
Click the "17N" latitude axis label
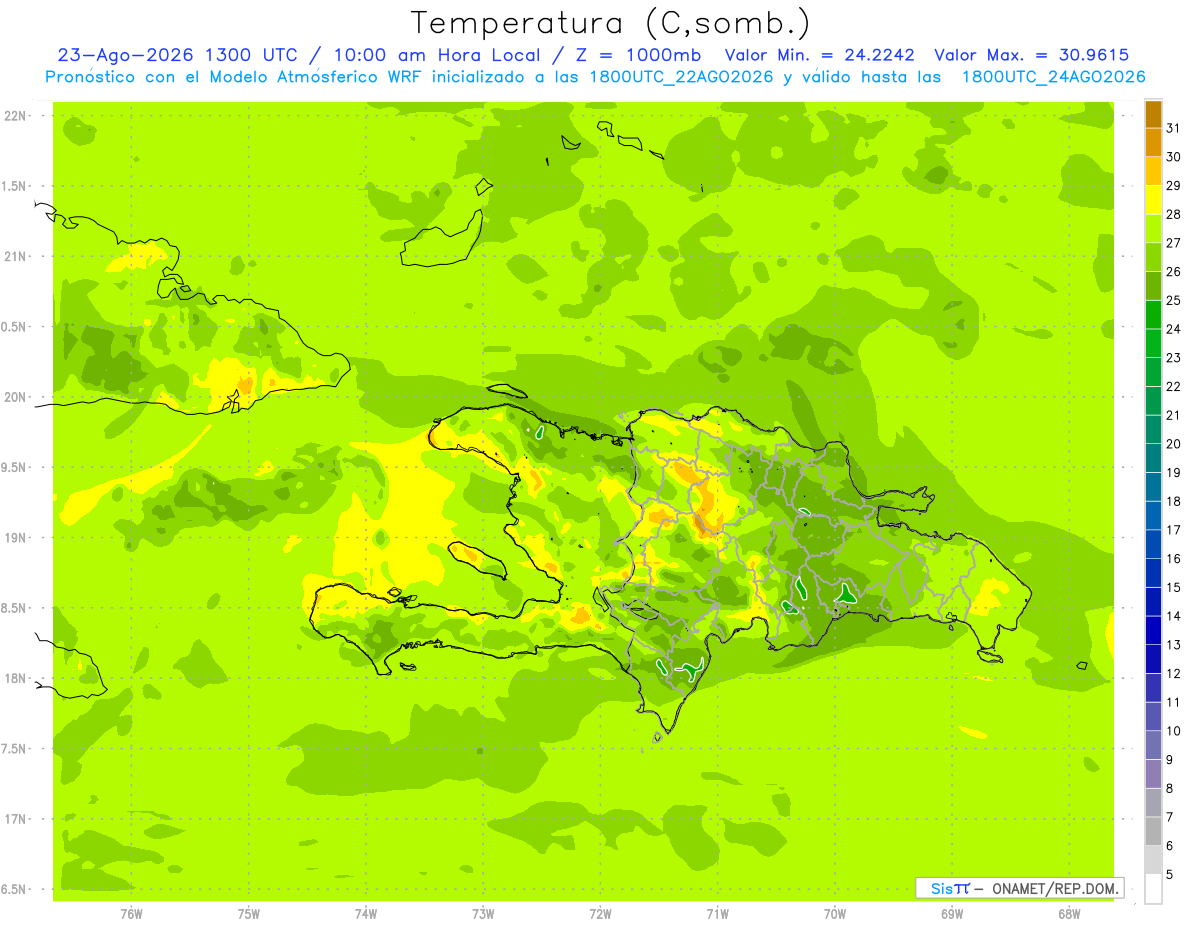click(14, 819)
